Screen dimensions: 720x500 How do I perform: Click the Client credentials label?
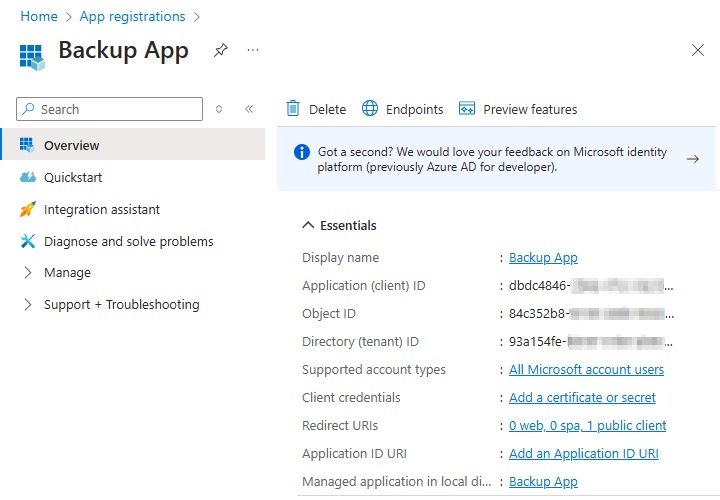351,398
